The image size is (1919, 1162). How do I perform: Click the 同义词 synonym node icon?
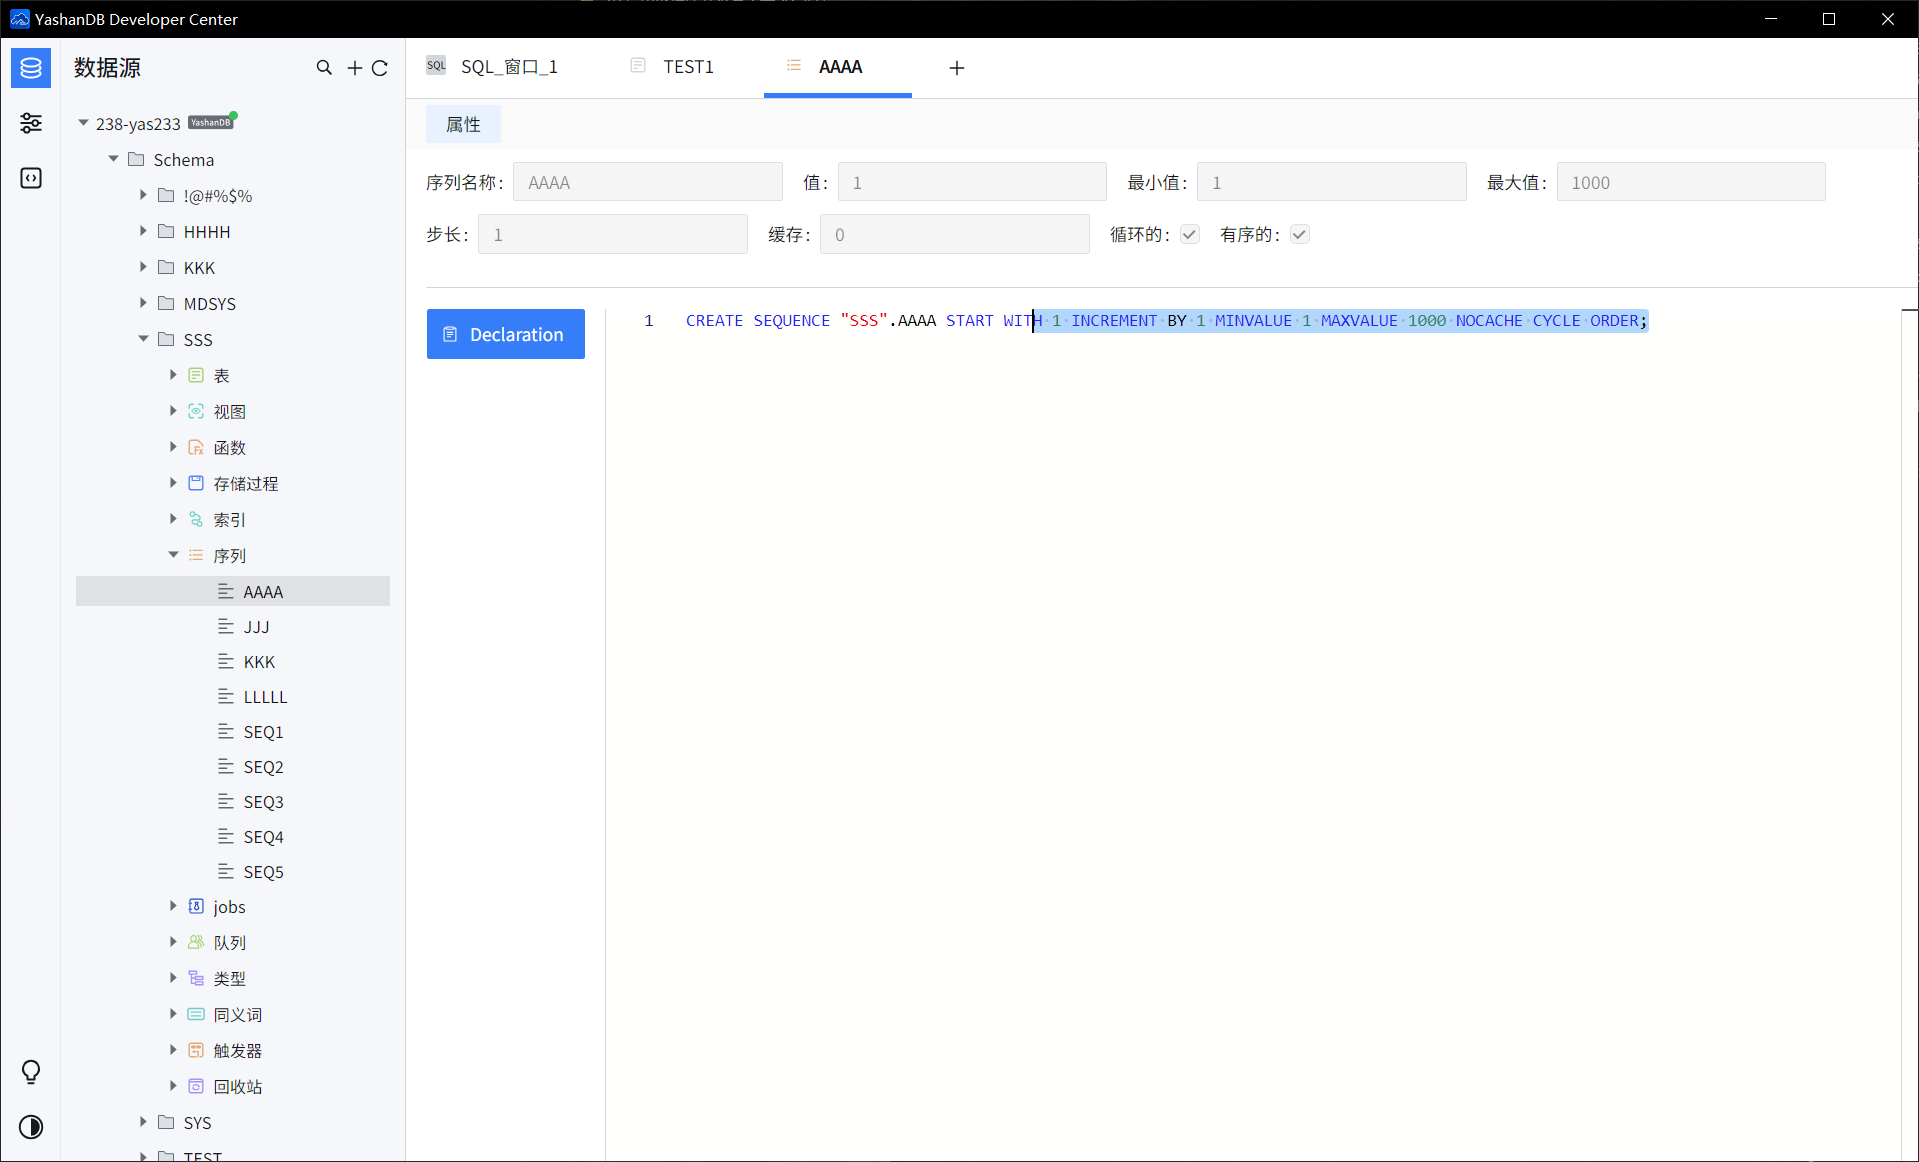(196, 1014)
